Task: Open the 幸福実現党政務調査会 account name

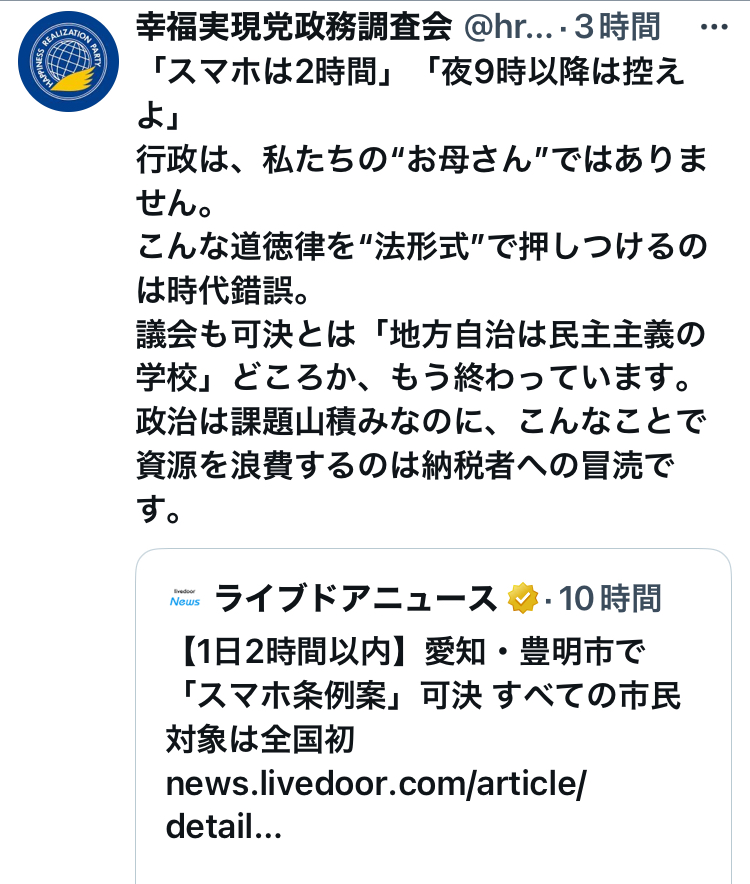Action: (294, 26)
